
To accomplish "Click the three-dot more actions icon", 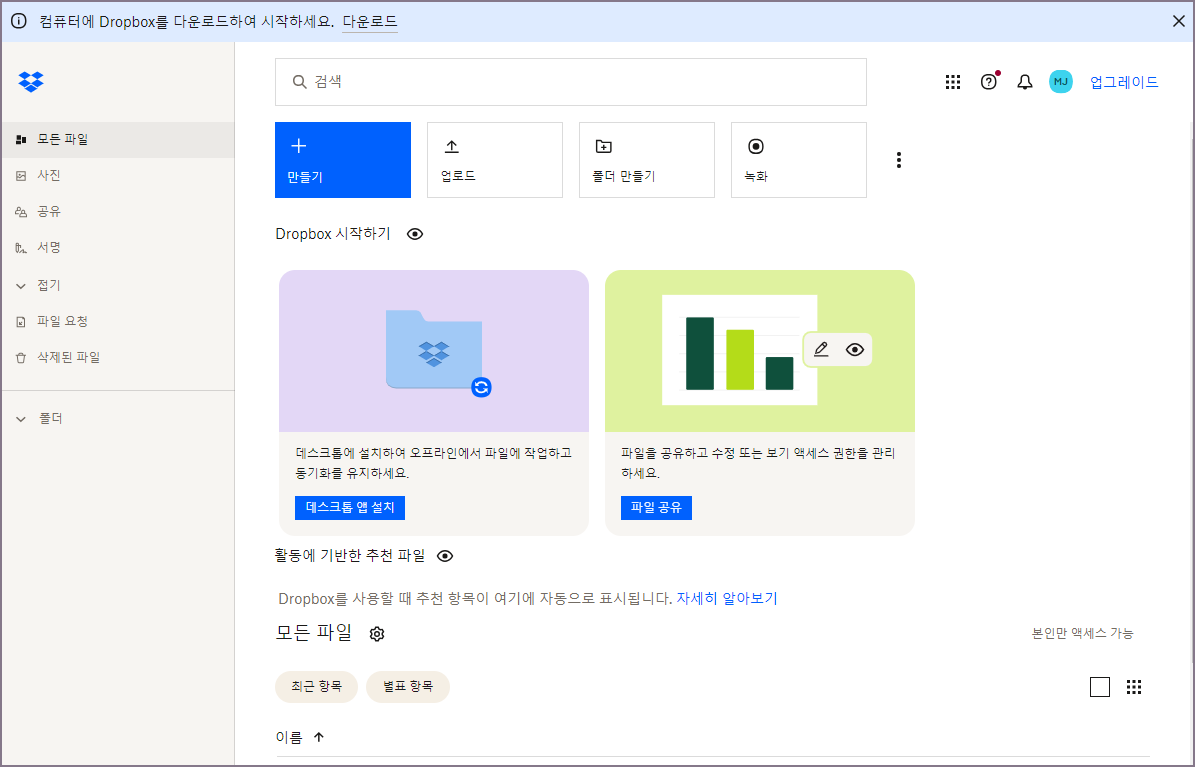I will click(899, 160).
